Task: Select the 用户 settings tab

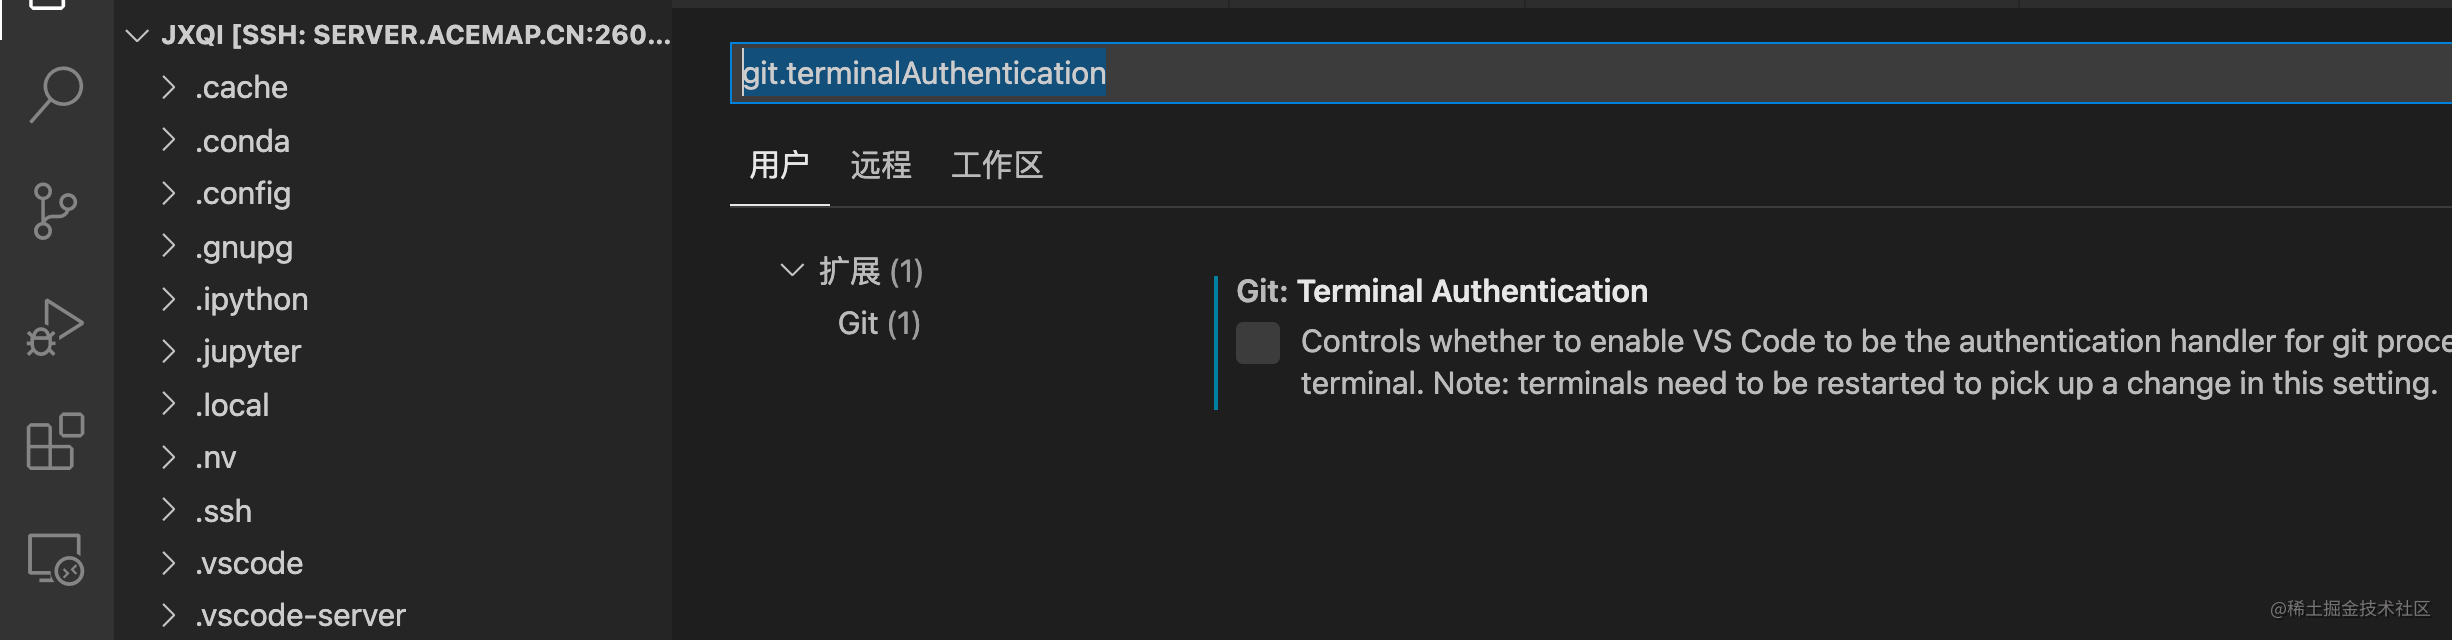Action: point(779,165)
